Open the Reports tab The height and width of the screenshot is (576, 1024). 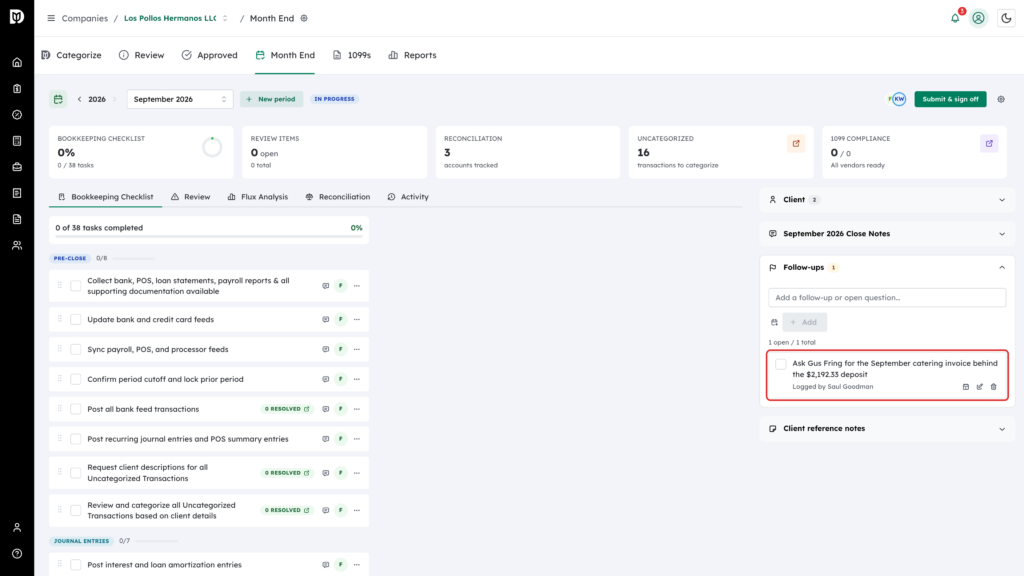tap(412, 56)
